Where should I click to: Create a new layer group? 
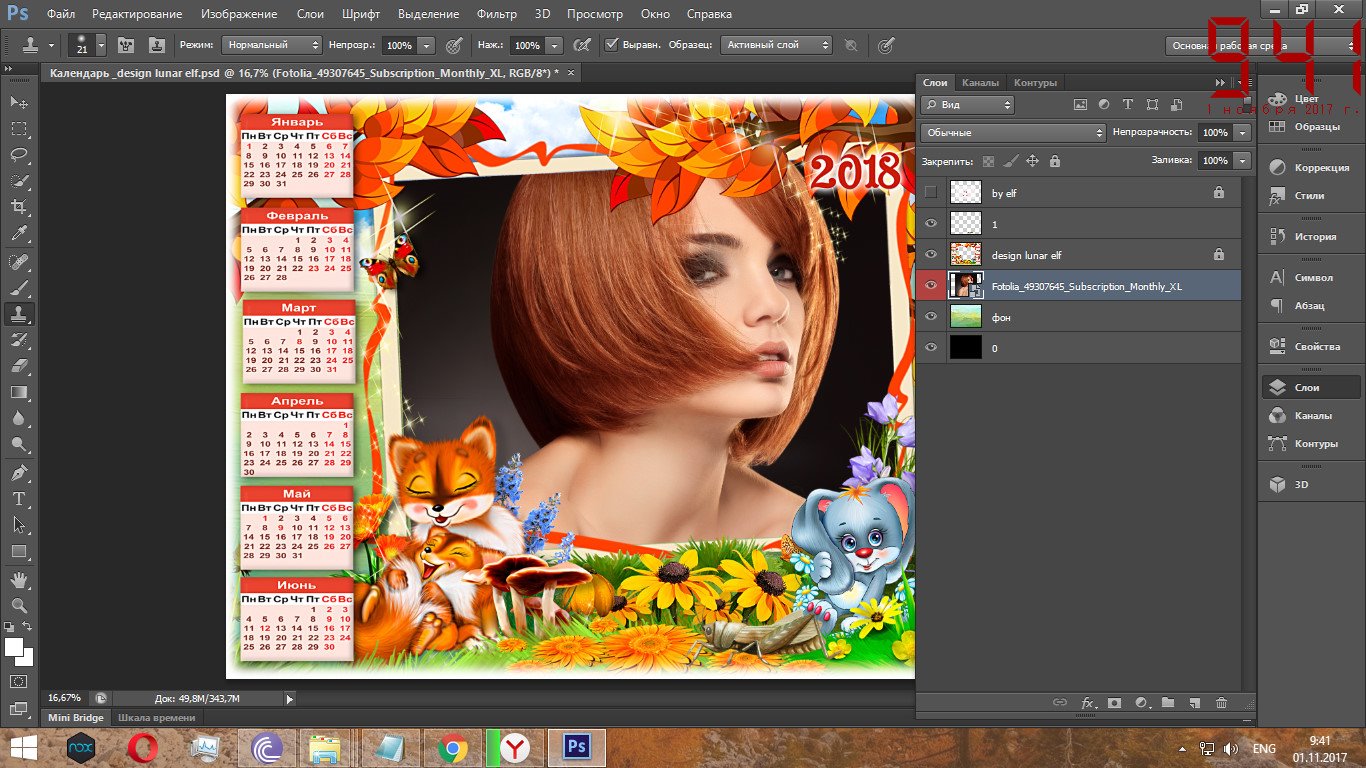[1167, 703]
